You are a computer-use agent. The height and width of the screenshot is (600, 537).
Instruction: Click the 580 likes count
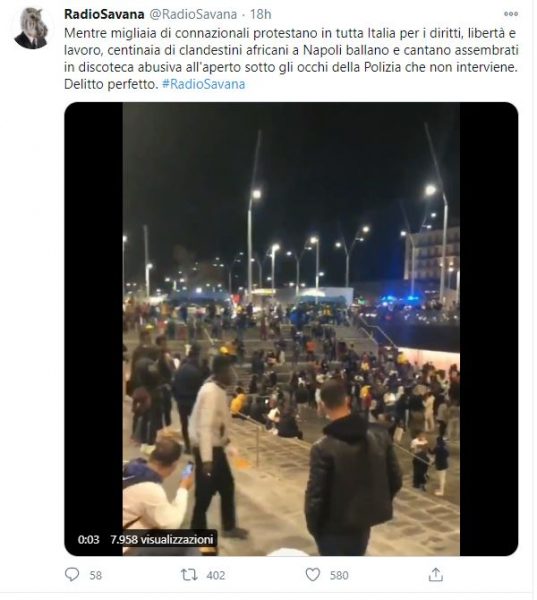coord(339,576)
